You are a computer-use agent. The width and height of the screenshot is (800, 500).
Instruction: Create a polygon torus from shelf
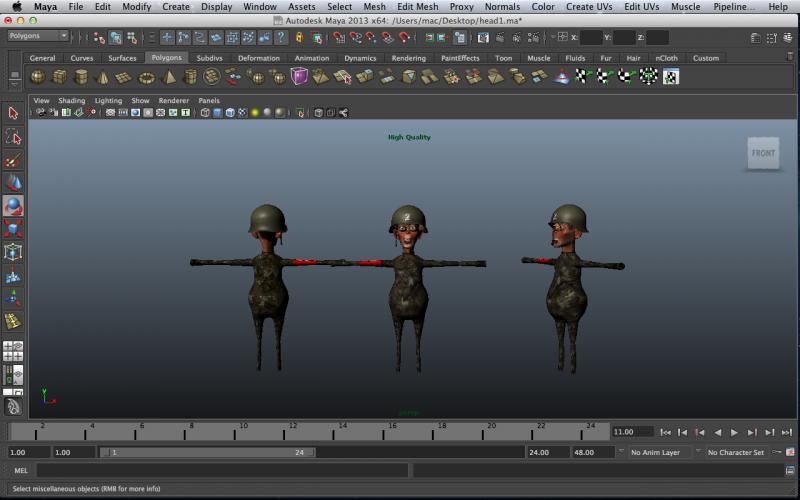[147, 77]
